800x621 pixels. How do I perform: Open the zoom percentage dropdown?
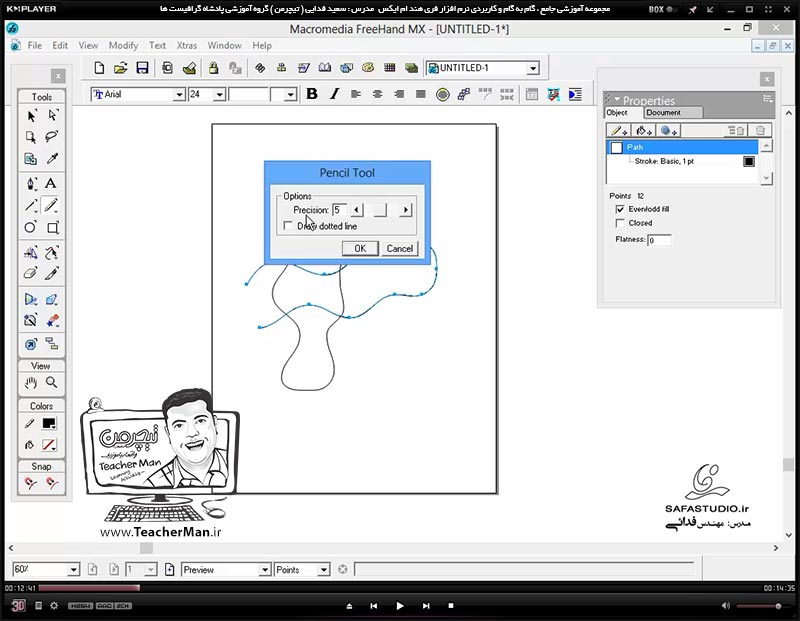[73, 569]
